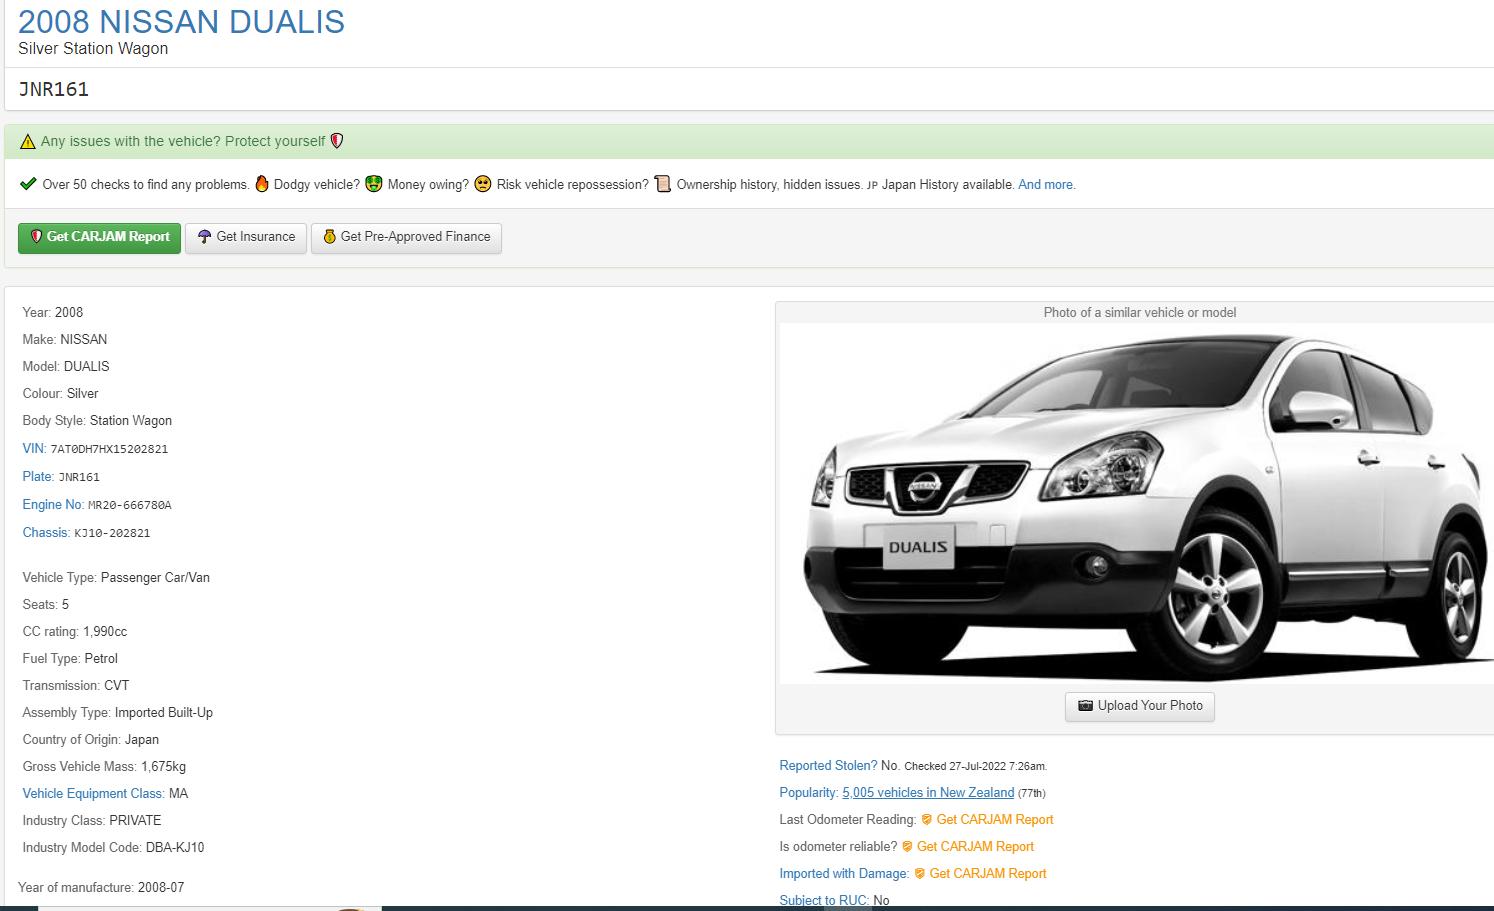This screenshot has width=1494, height=911.
Task: Click the 'Year of manufacture: 2008-07' text
Action: tap(101, 888)
